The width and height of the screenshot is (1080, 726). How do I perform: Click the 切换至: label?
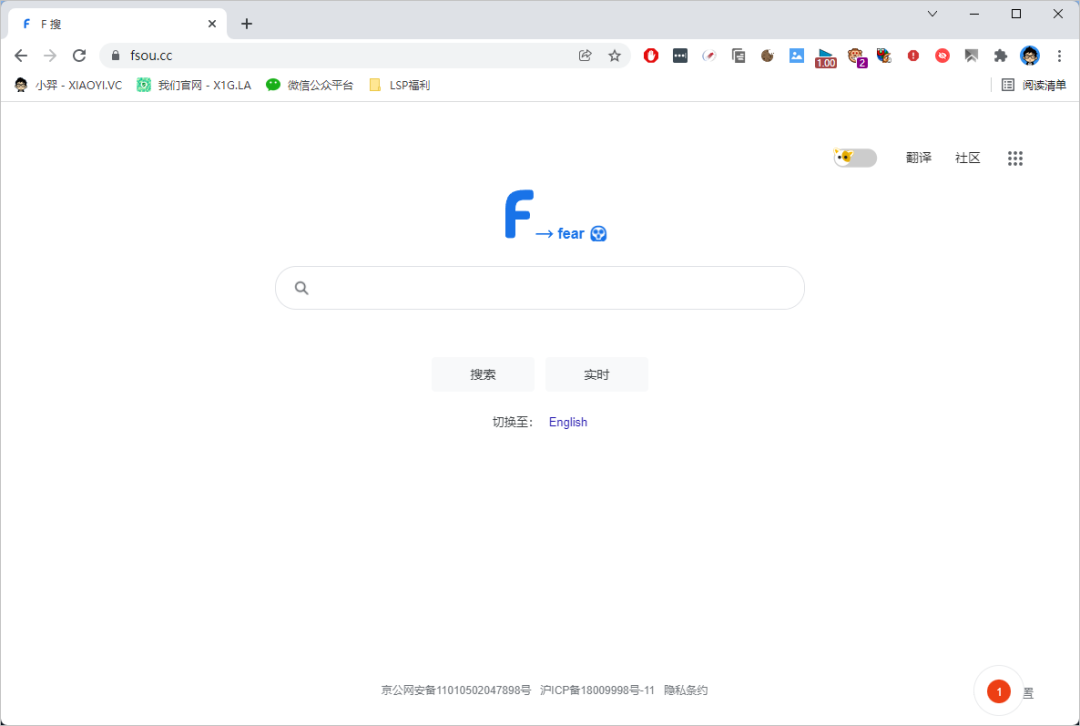pos(512,422)
